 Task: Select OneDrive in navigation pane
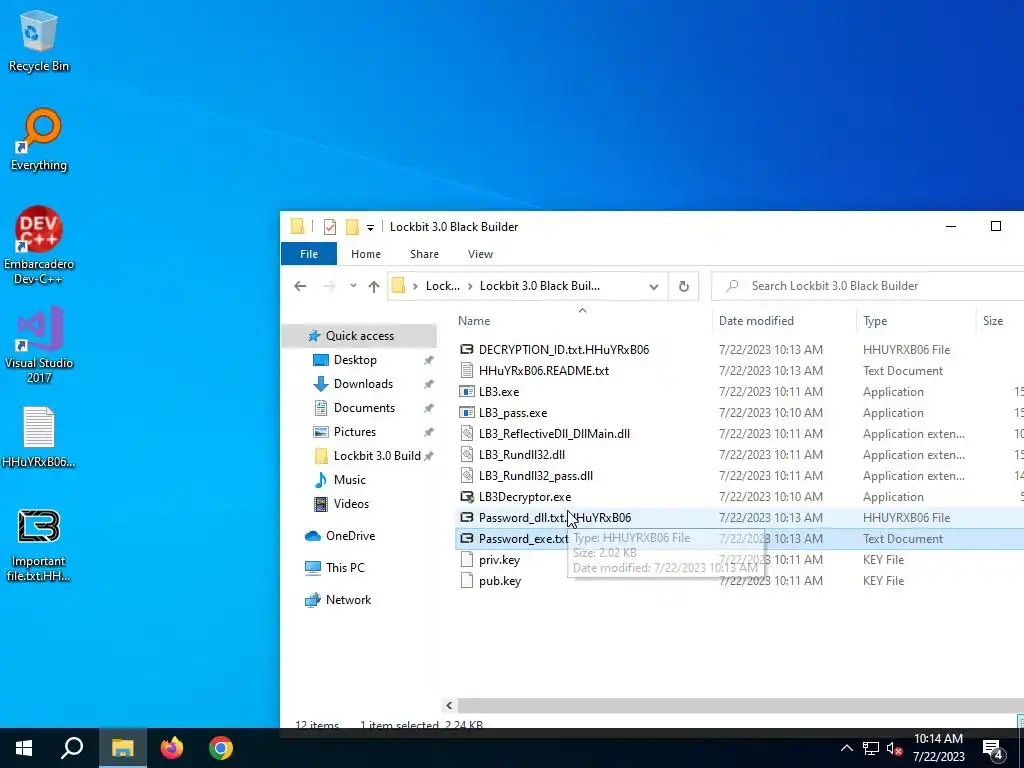point(350,536)
